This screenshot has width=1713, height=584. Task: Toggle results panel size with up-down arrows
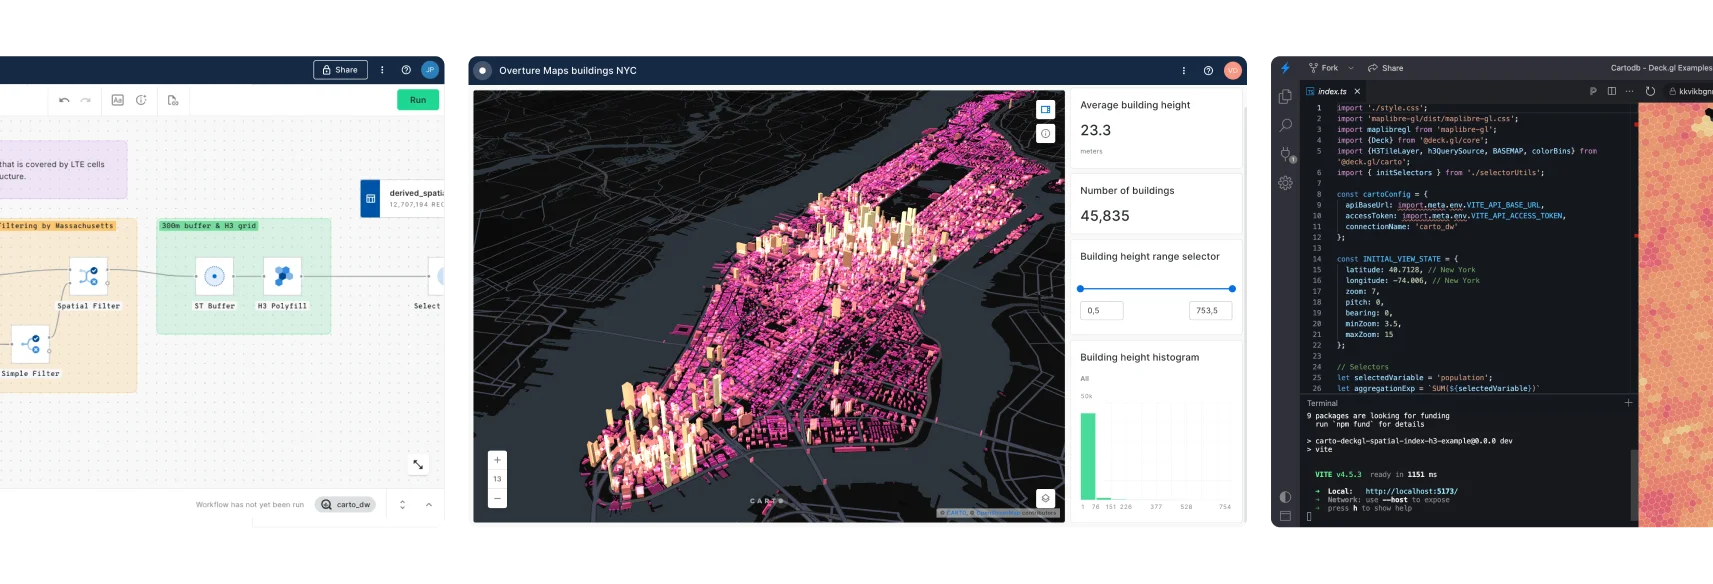(x=403, y=505)
